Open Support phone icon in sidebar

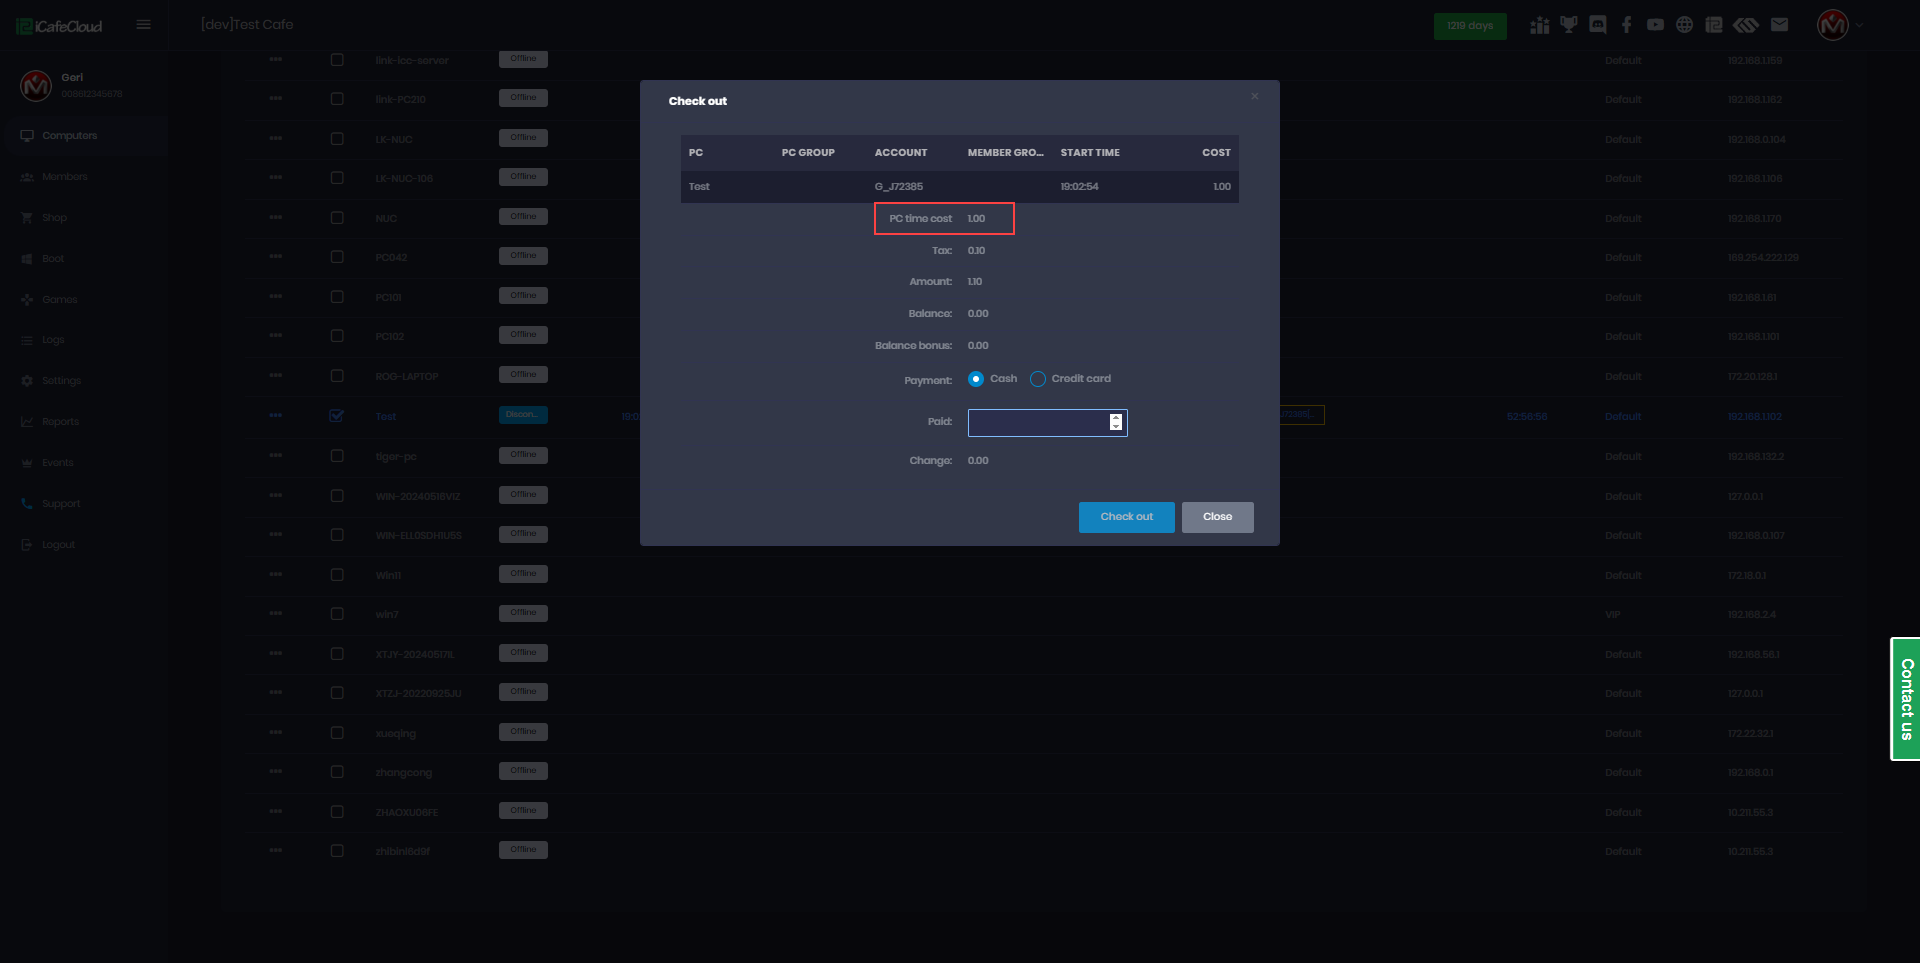pyautogui.click(x=27, y=504)
